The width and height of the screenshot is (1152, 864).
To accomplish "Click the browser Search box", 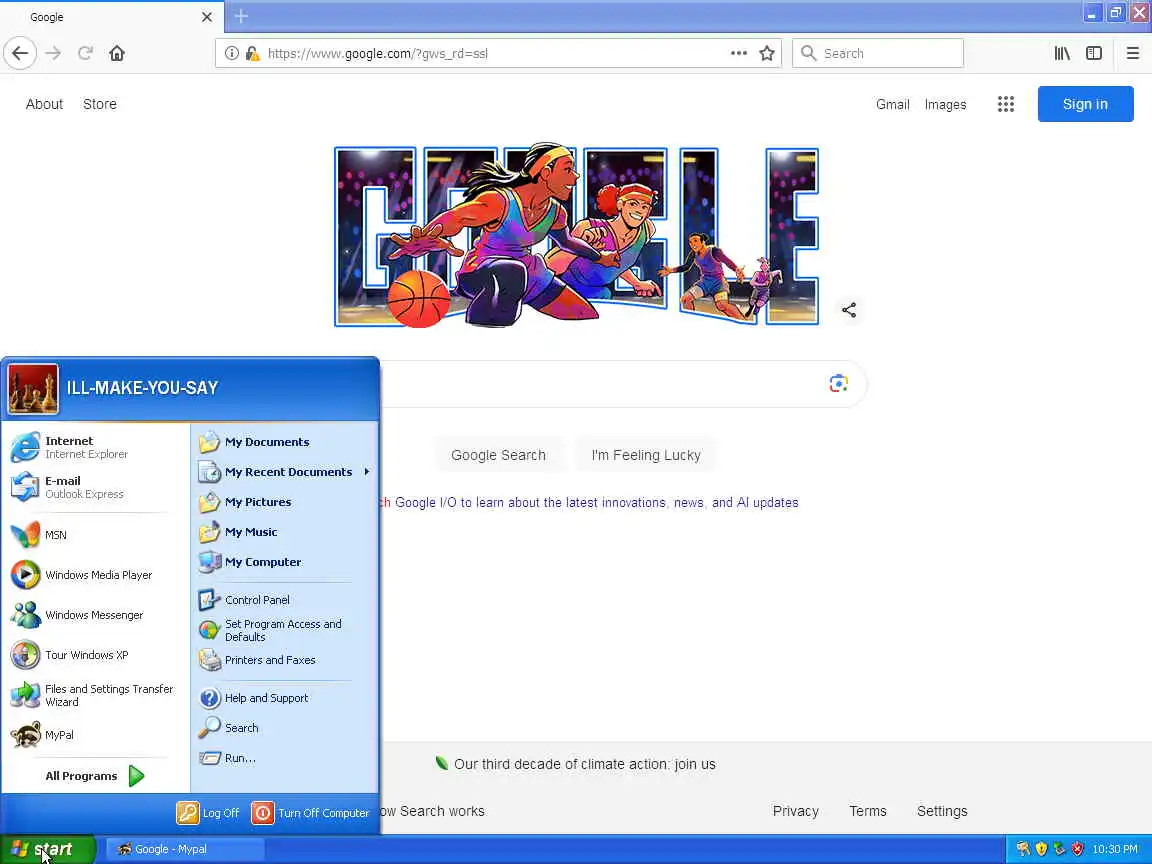I will point(878,53).
